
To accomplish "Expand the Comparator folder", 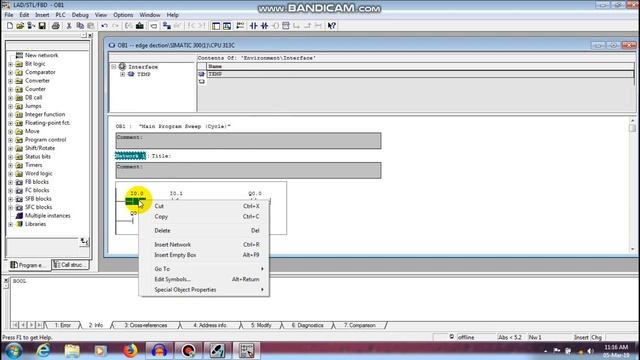I will 11,72.
